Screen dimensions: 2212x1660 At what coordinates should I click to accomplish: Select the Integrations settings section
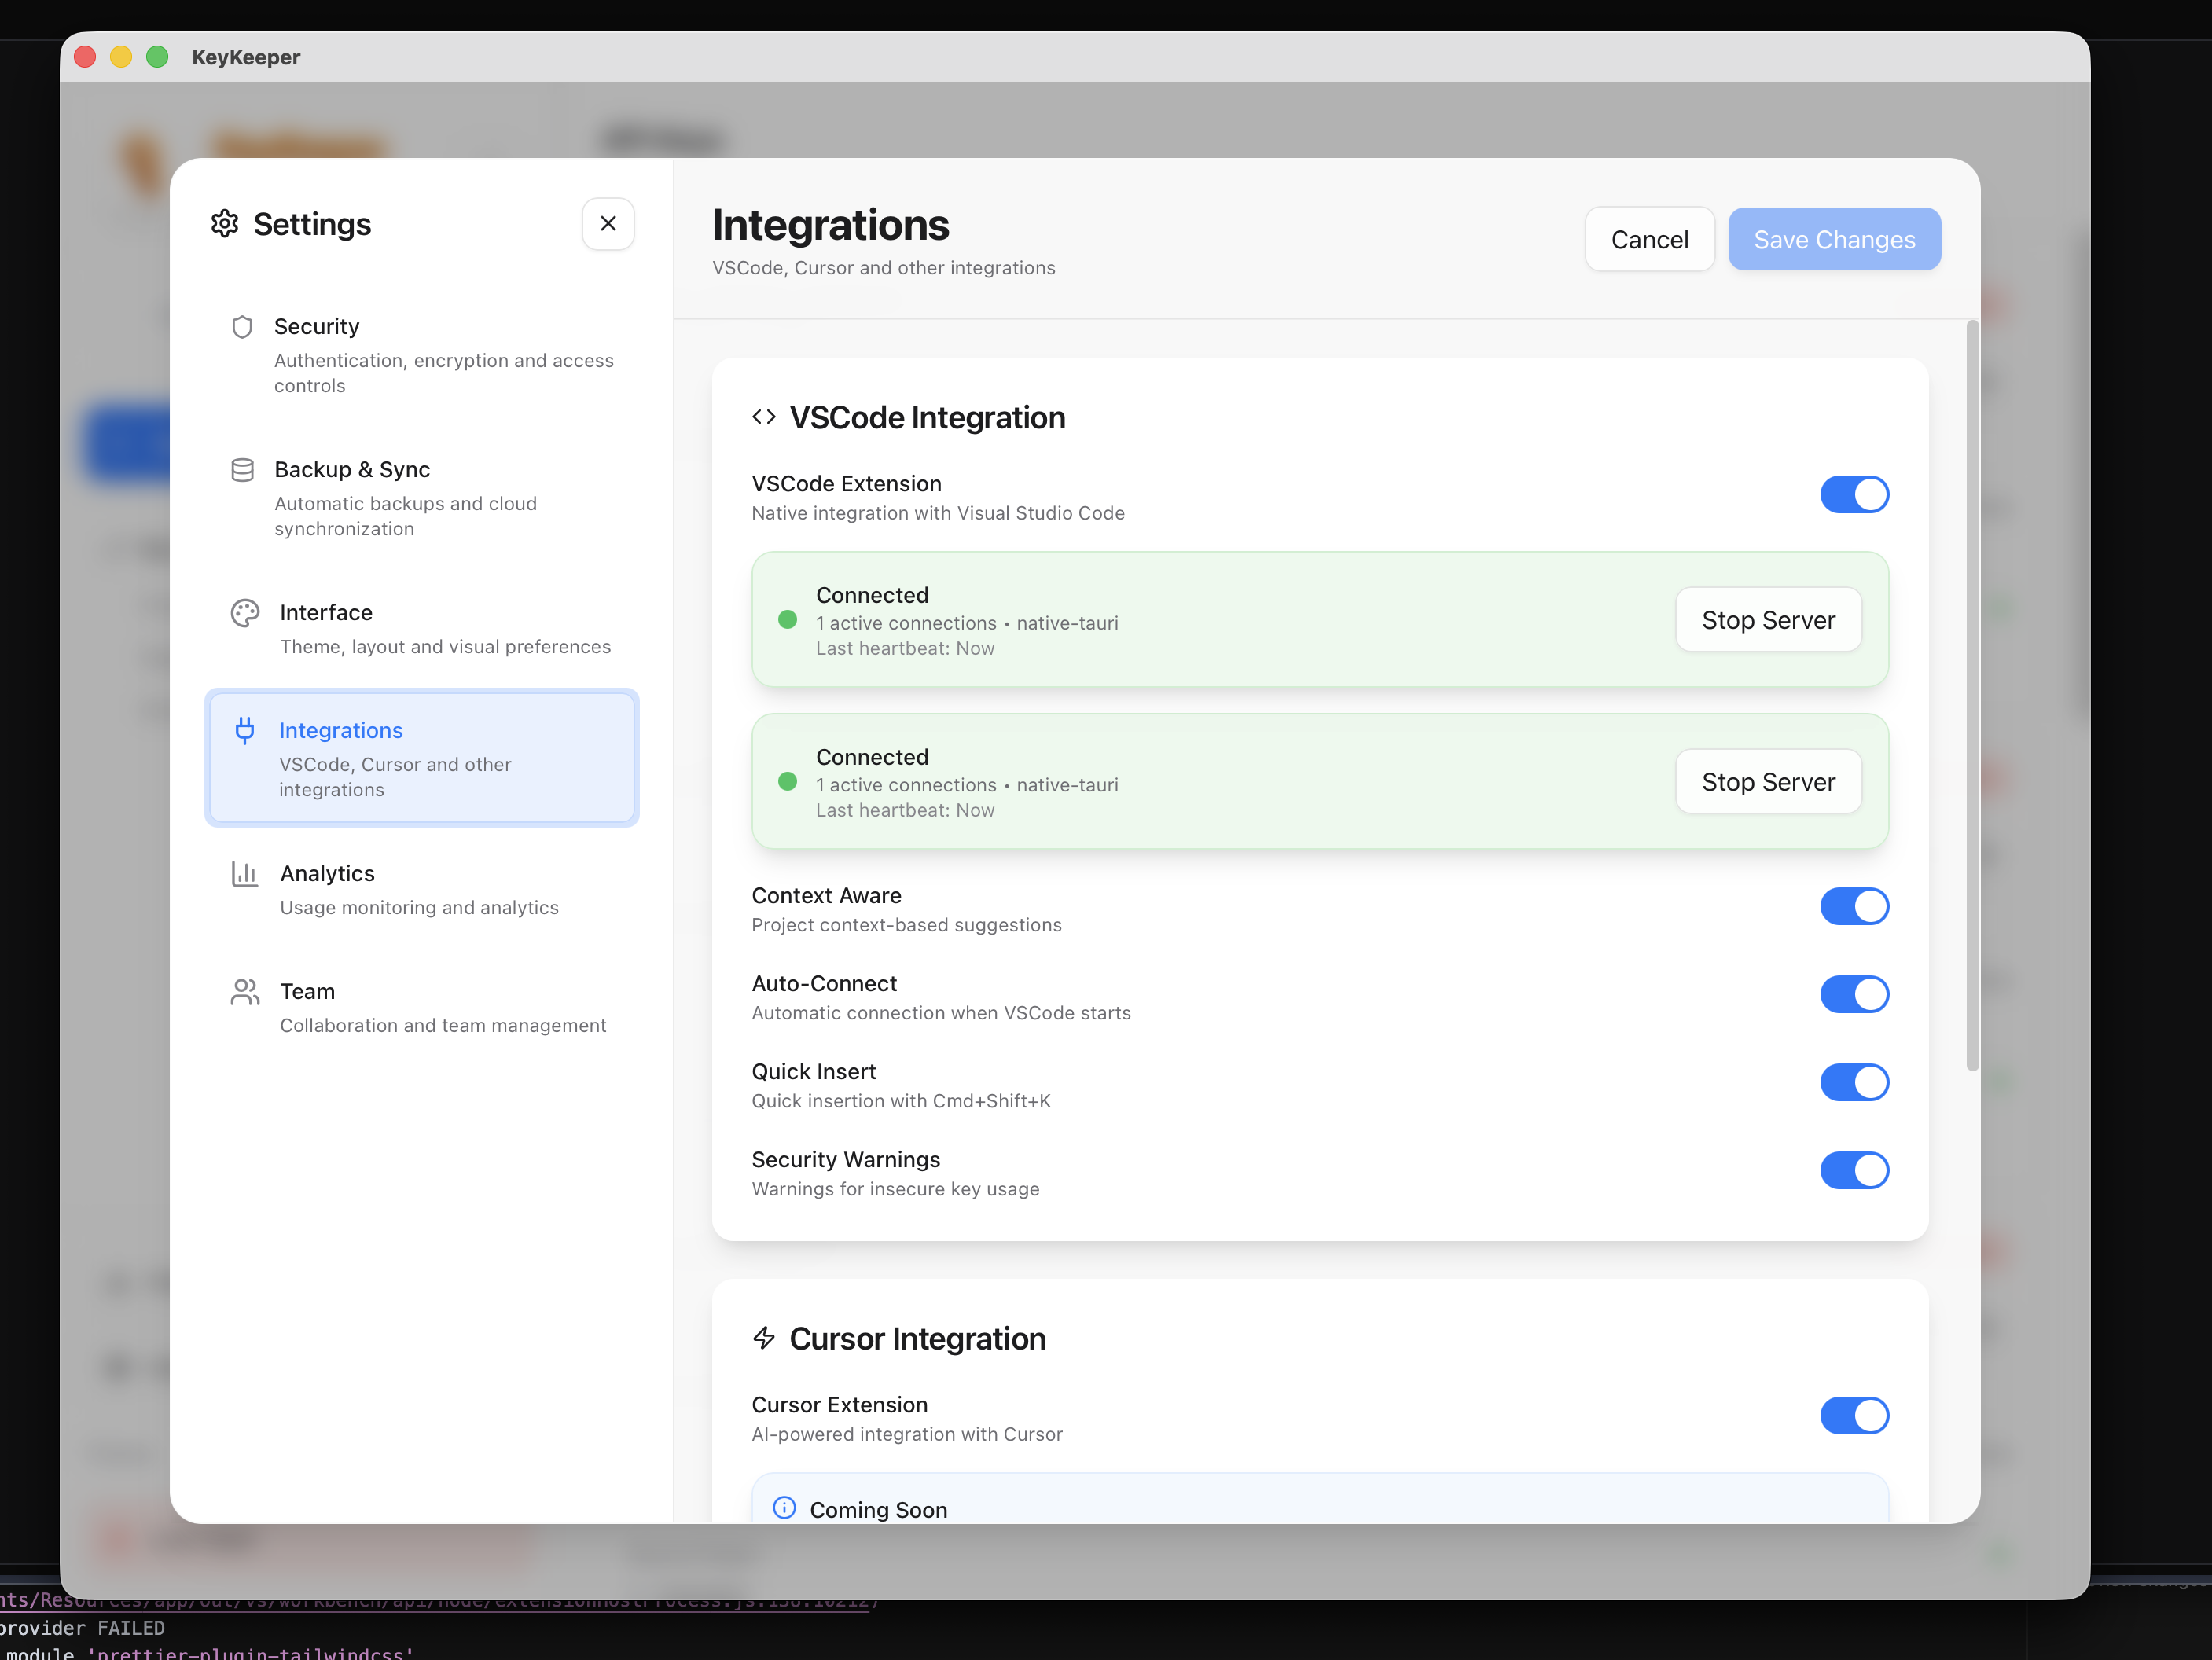click(x=422, y=759)
